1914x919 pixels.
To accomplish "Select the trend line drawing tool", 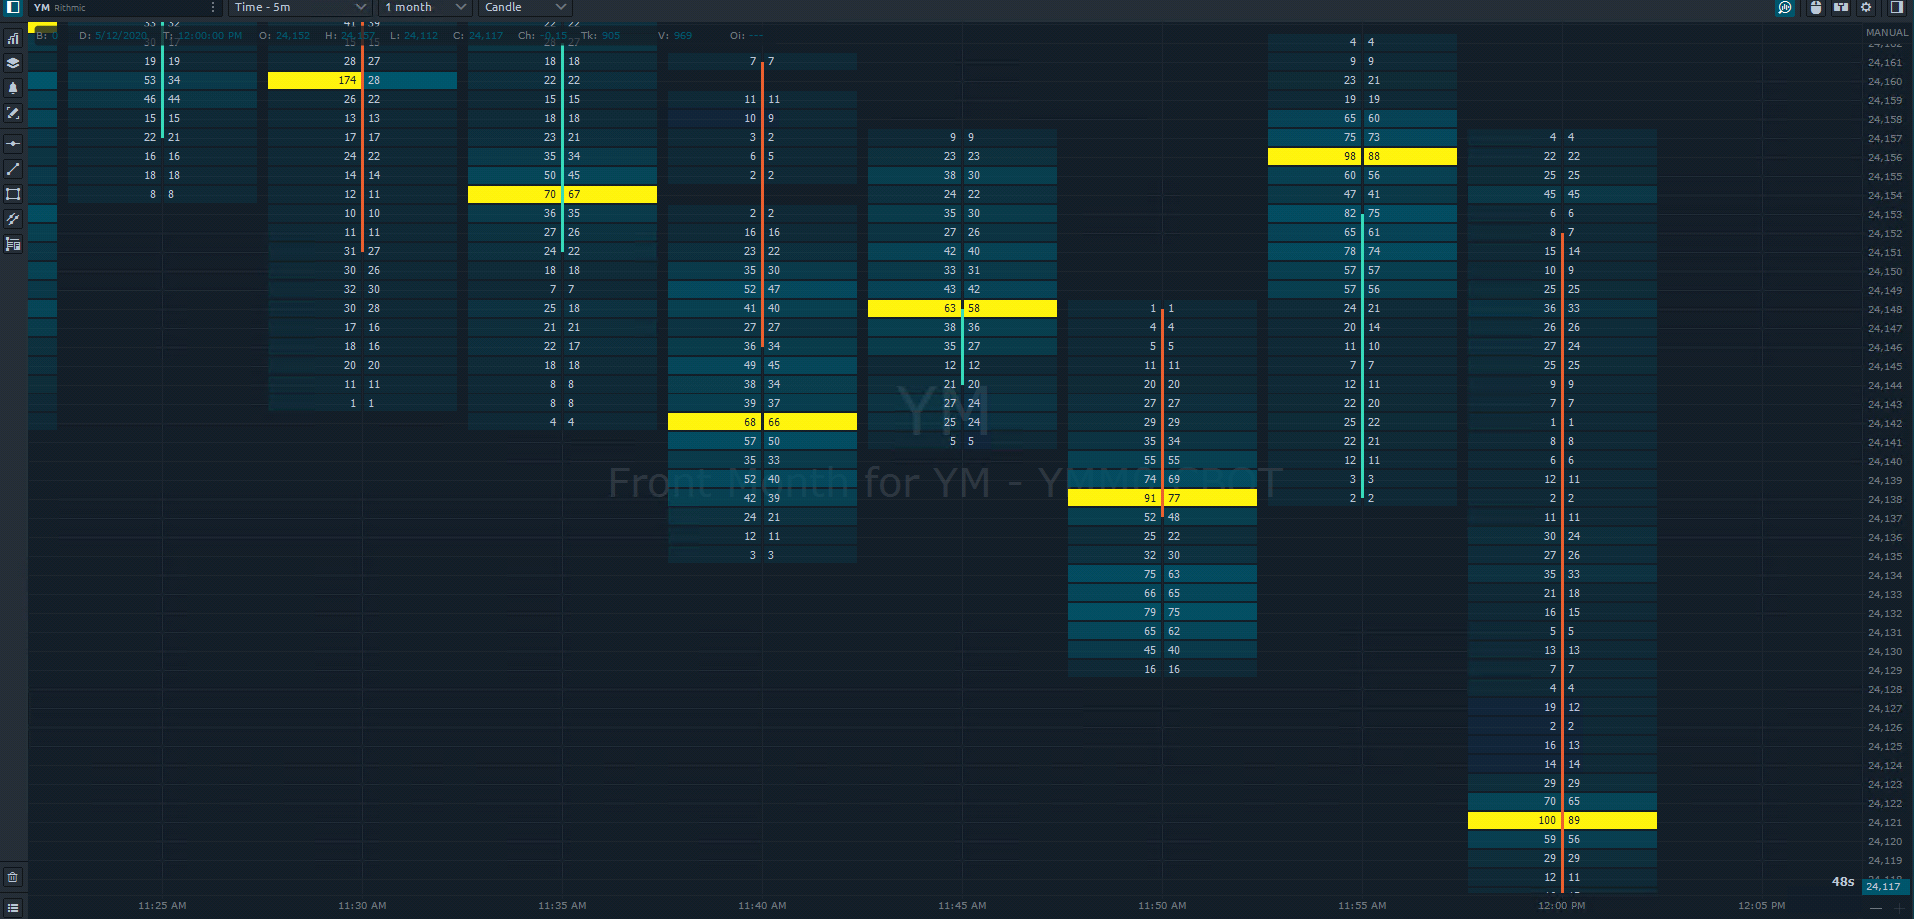I will click(13, 169).
